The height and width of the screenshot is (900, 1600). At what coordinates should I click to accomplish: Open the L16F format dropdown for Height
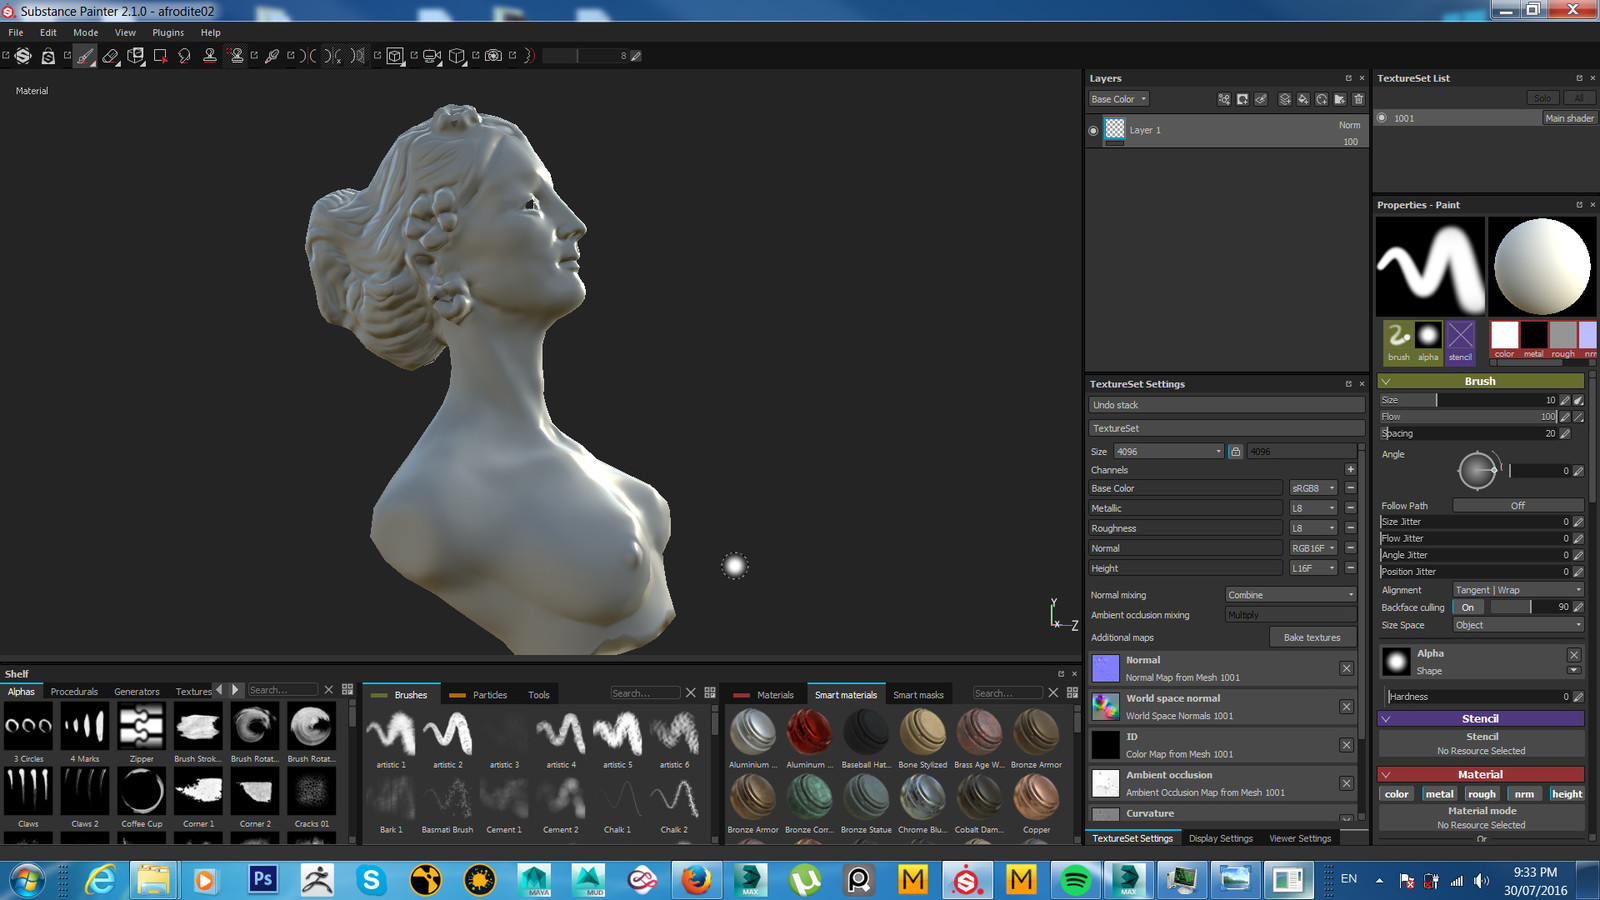(1313, 568)
